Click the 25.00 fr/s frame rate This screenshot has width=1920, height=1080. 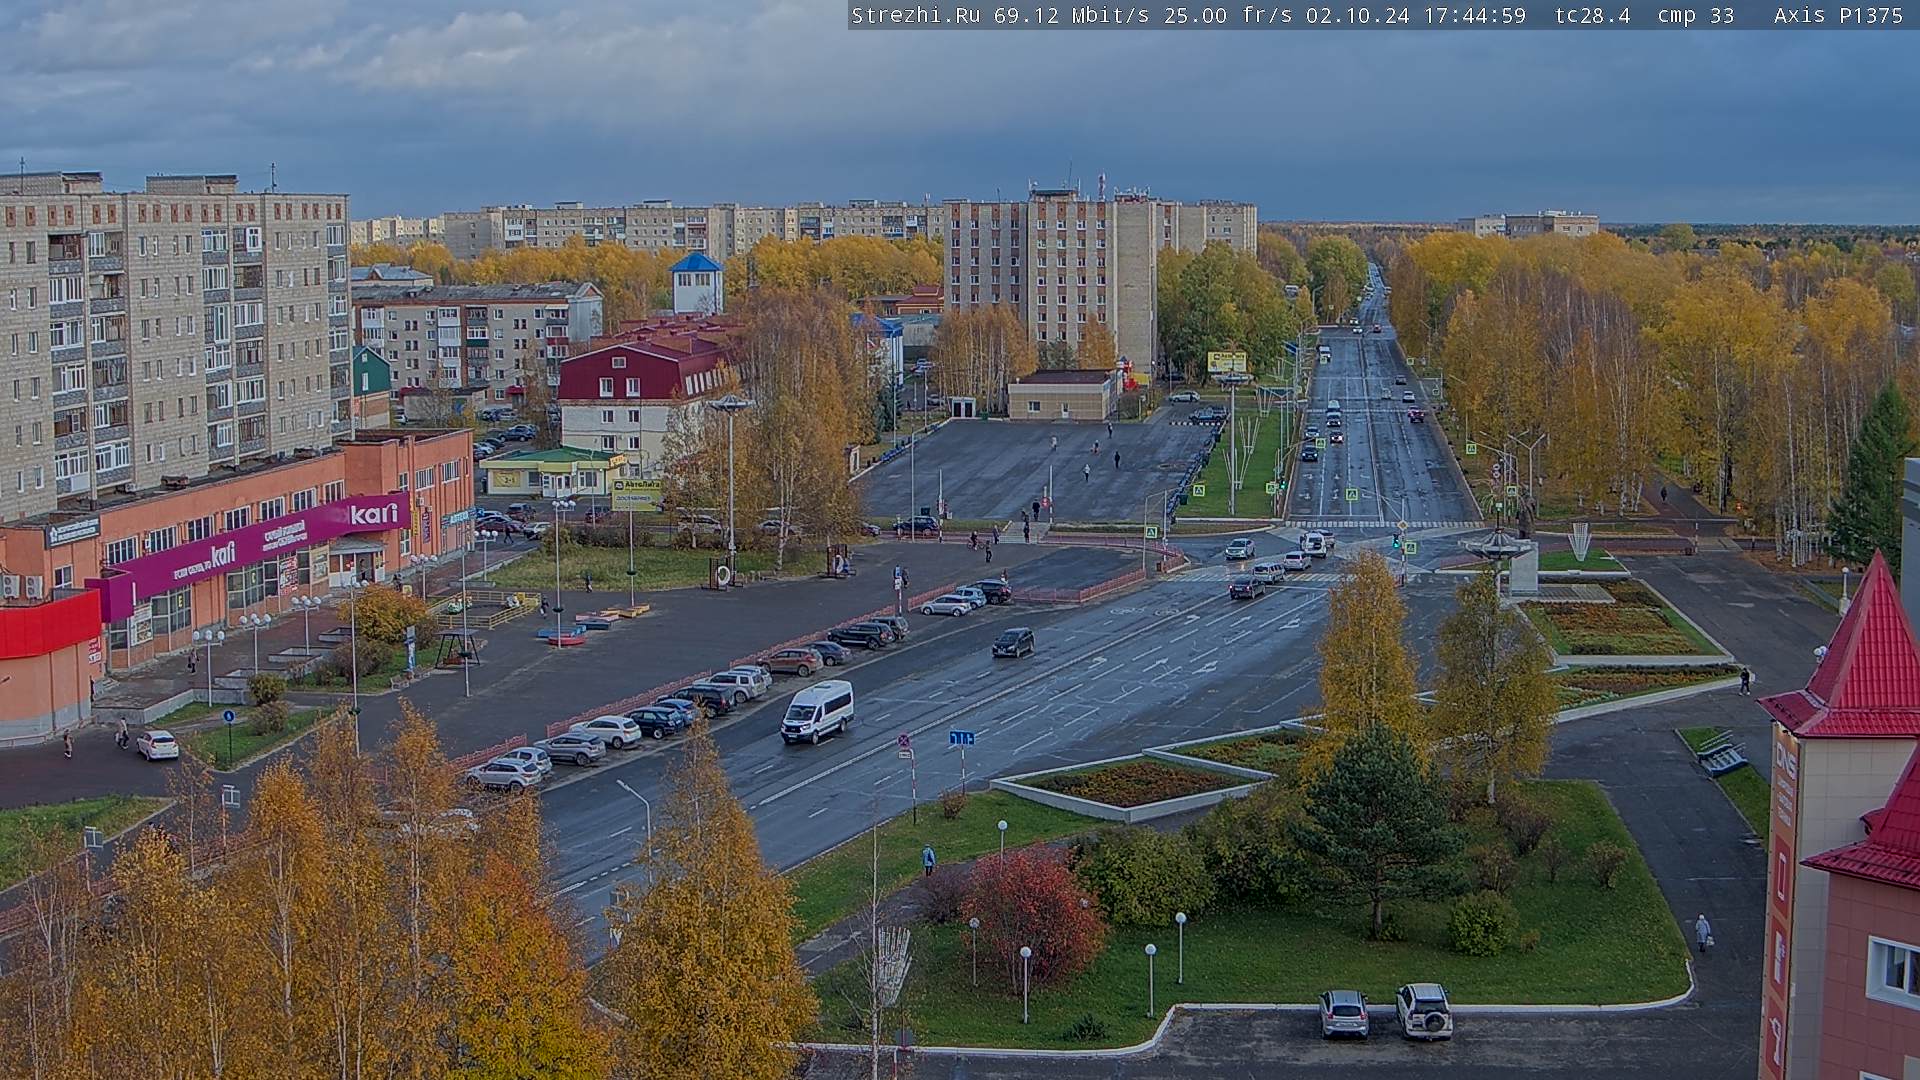[x=1228, y=16]
